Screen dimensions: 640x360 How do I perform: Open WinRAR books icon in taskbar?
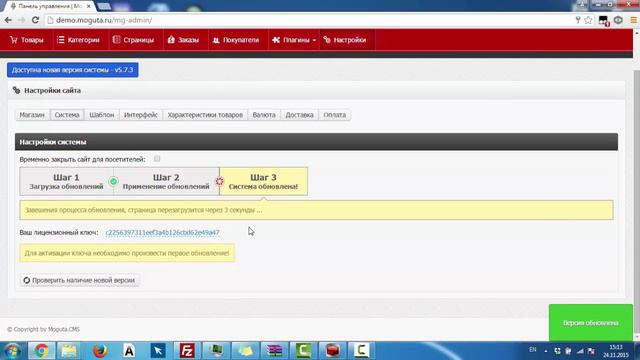tap(274, 351)
